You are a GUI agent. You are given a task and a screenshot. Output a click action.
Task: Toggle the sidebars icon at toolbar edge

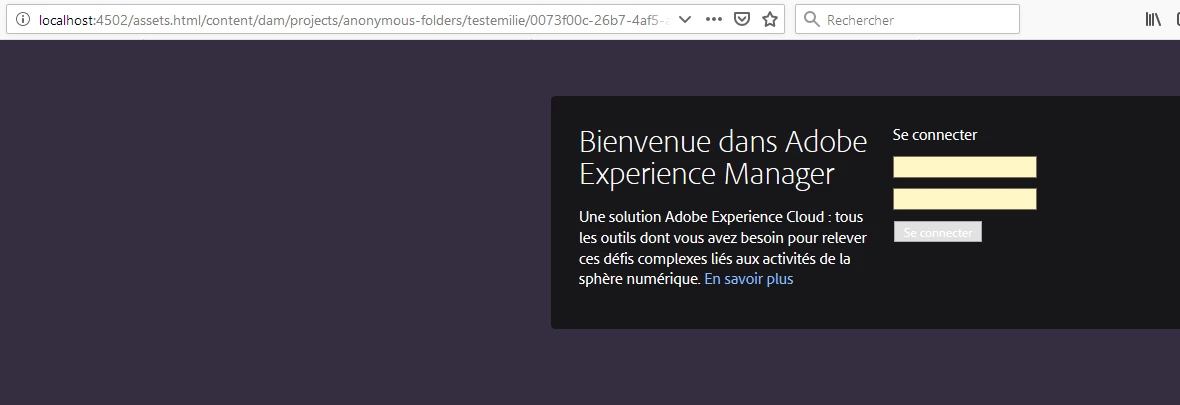(x=1177, y=20)
